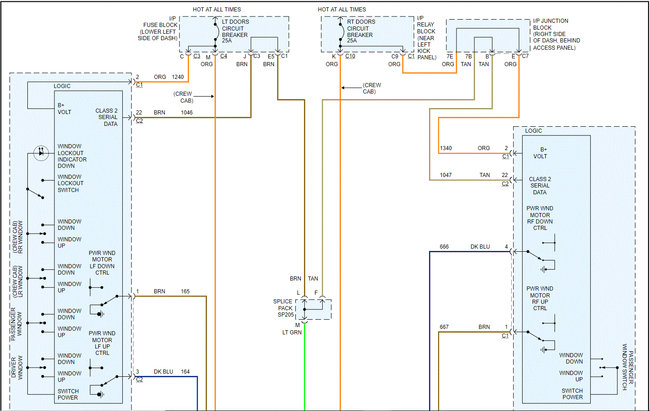Click wire circuit number 164
The width and height of the screenshot is (650, 411).
(x=185, y=372)
